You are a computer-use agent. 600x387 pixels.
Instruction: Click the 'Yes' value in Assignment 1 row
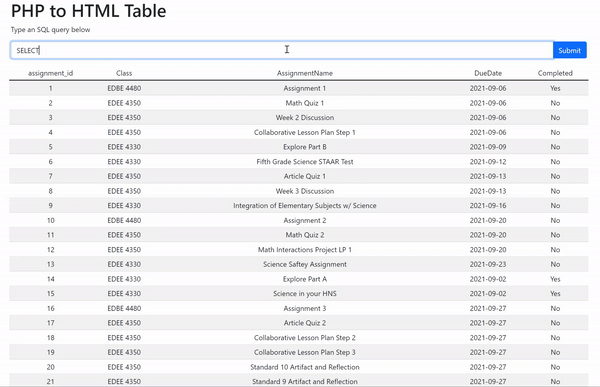[x=555, y=88]
